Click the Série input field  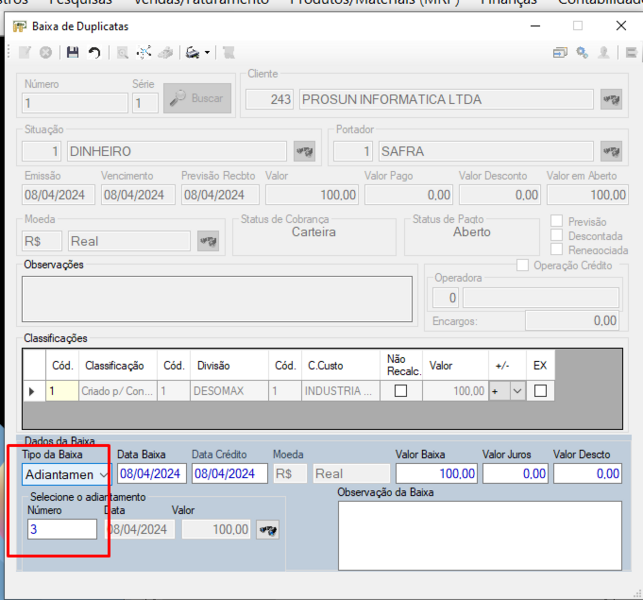[145, 103]
